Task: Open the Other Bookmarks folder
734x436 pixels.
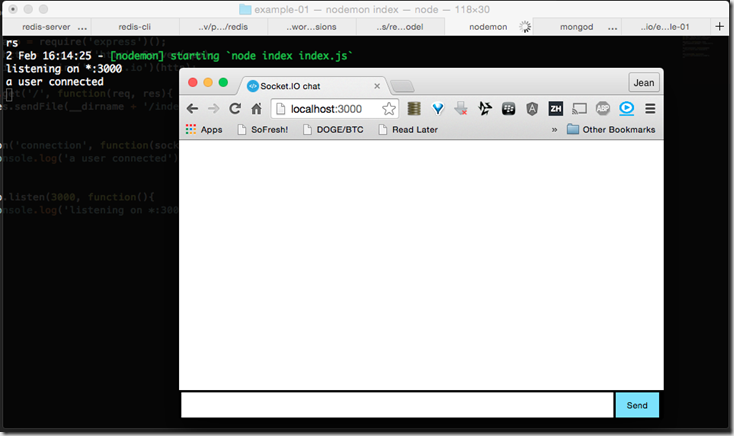Action: (611, 129)
